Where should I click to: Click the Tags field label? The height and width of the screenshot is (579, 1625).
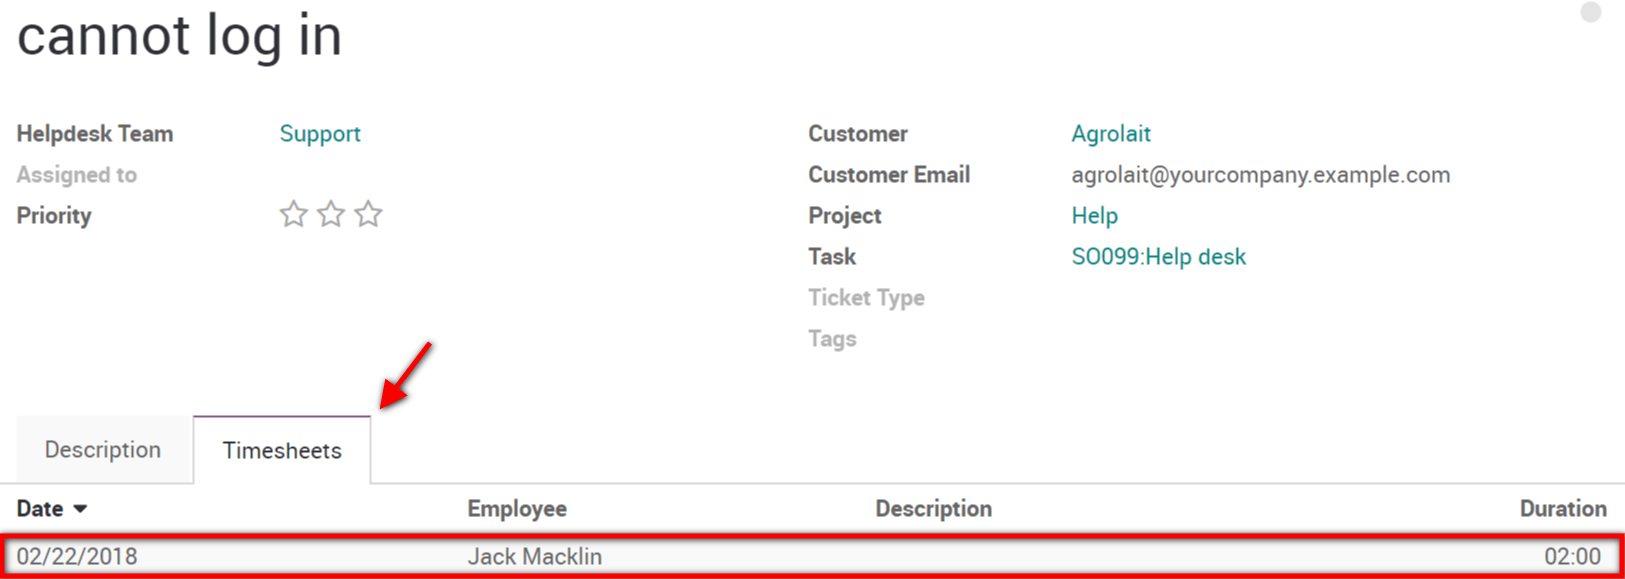(832, 339)
